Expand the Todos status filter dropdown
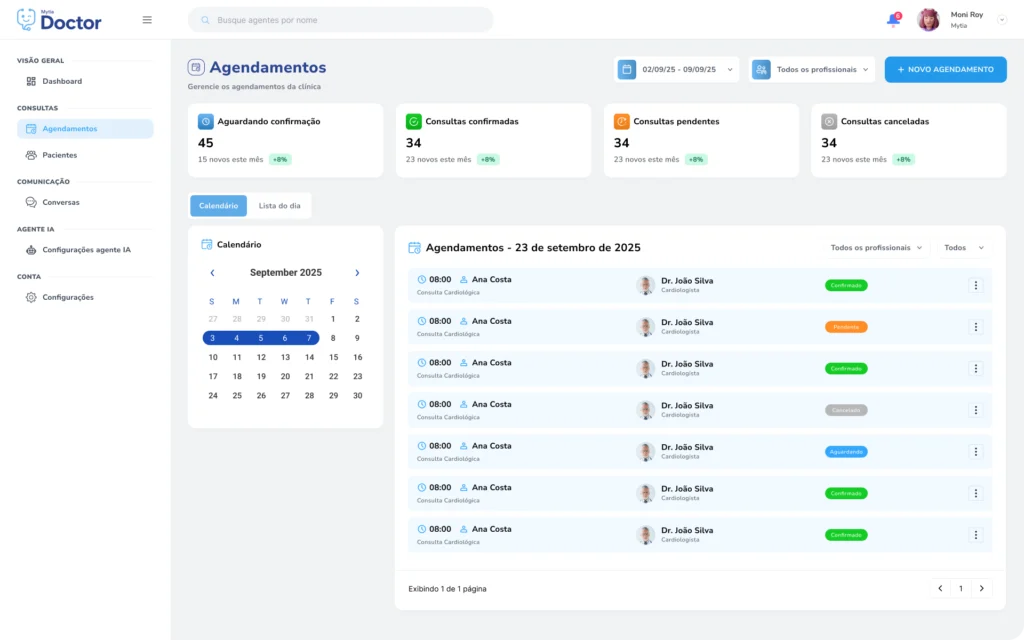 [964, 248]
